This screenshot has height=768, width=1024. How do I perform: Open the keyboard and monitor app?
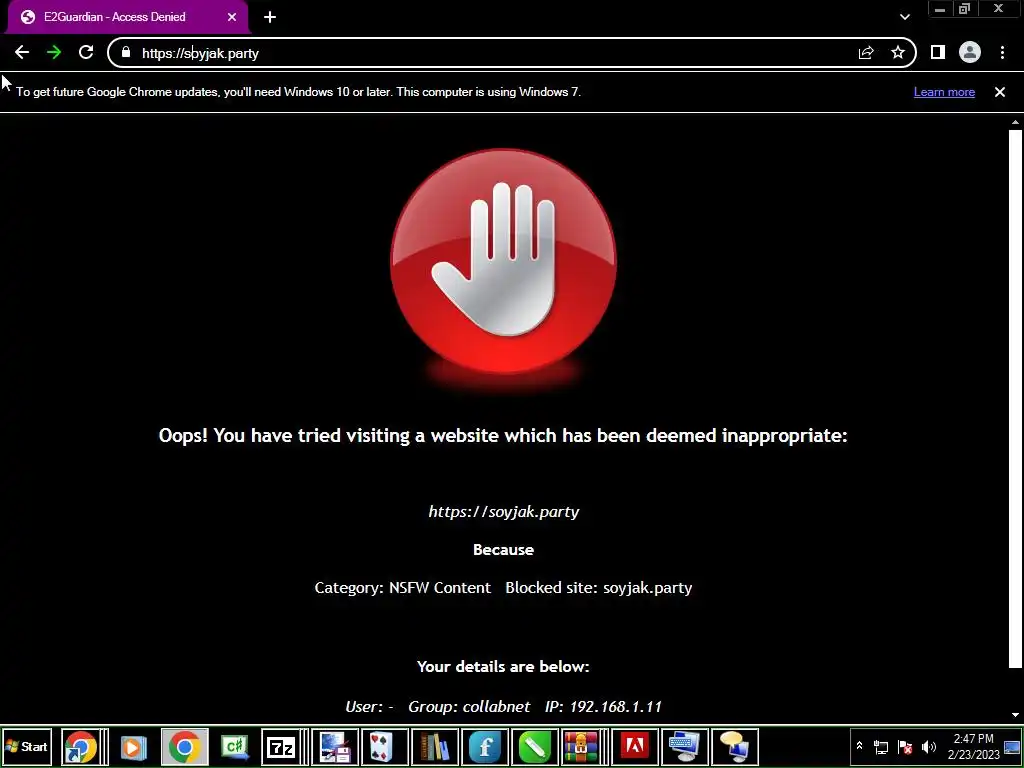tap(684, 746)
